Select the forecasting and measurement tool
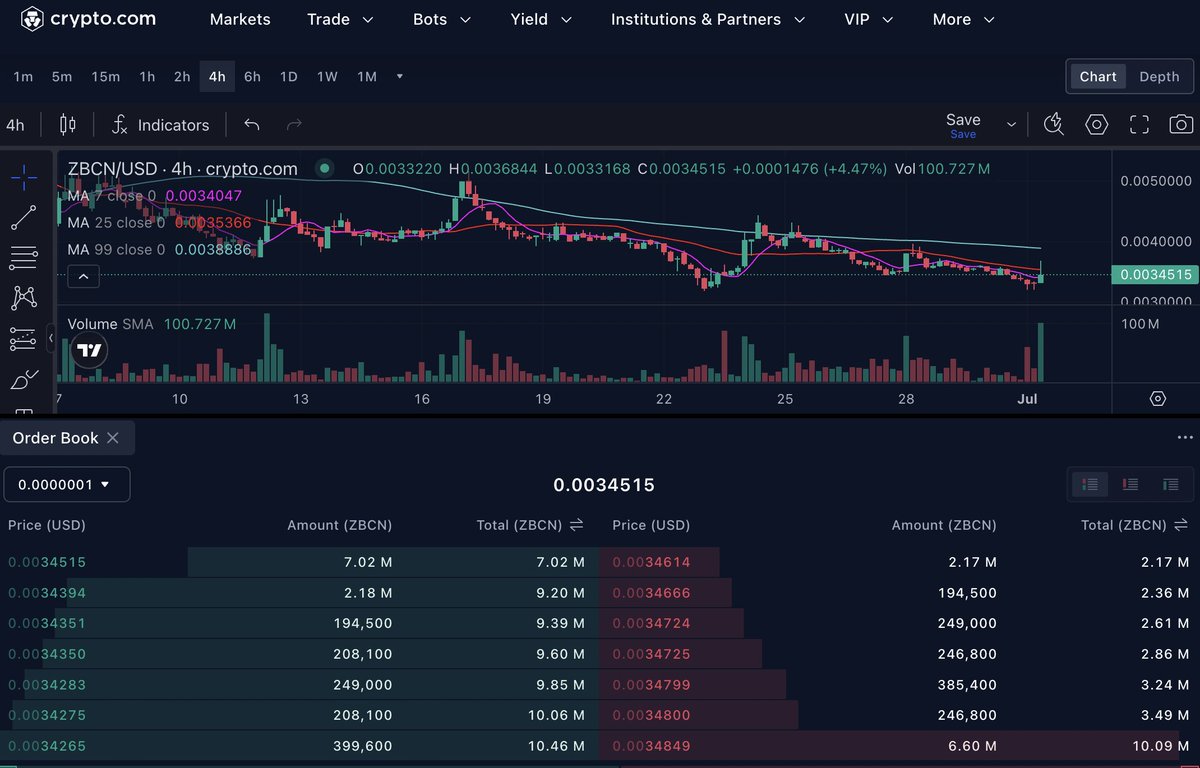Screen dimensions: 1200x768 click(x=24, y=339)
